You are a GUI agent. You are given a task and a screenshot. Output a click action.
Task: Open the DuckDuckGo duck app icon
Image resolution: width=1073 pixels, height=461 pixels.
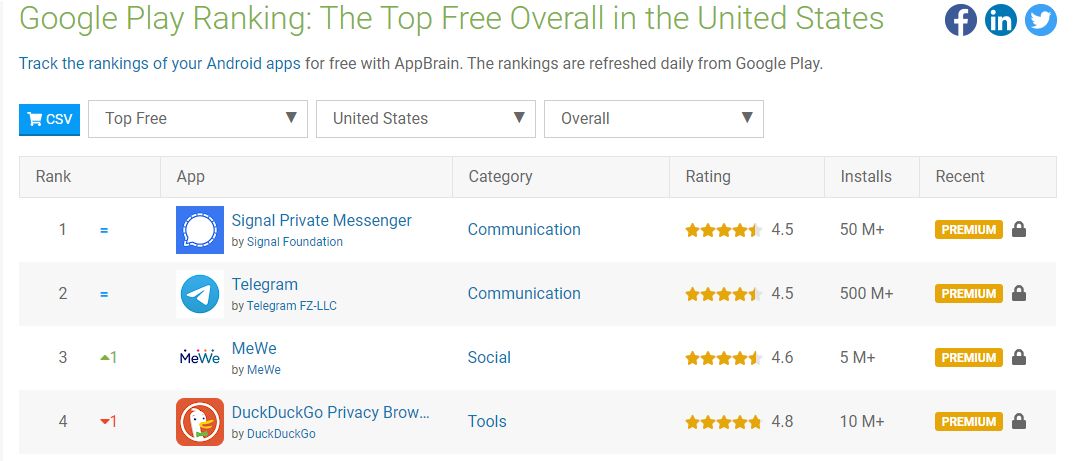(200, 422)
